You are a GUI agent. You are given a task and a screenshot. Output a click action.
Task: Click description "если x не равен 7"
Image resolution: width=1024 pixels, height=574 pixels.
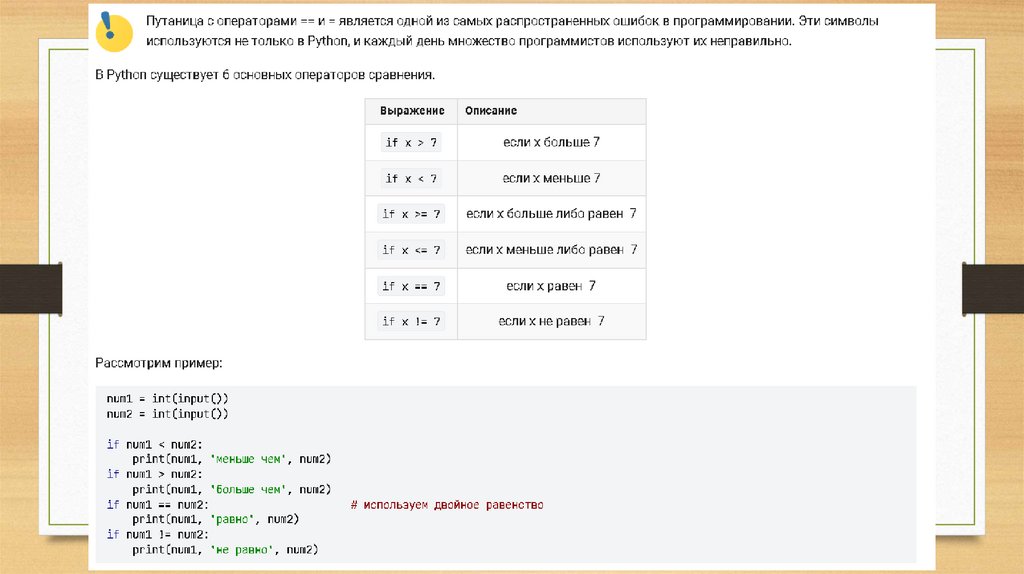coord(551,322)
